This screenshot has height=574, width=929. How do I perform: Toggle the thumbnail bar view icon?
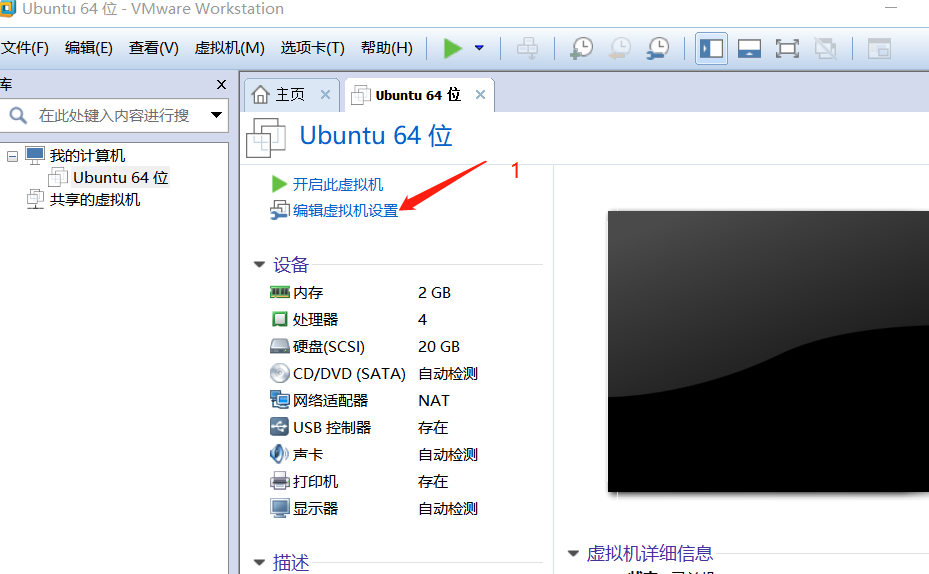(749, 48)
